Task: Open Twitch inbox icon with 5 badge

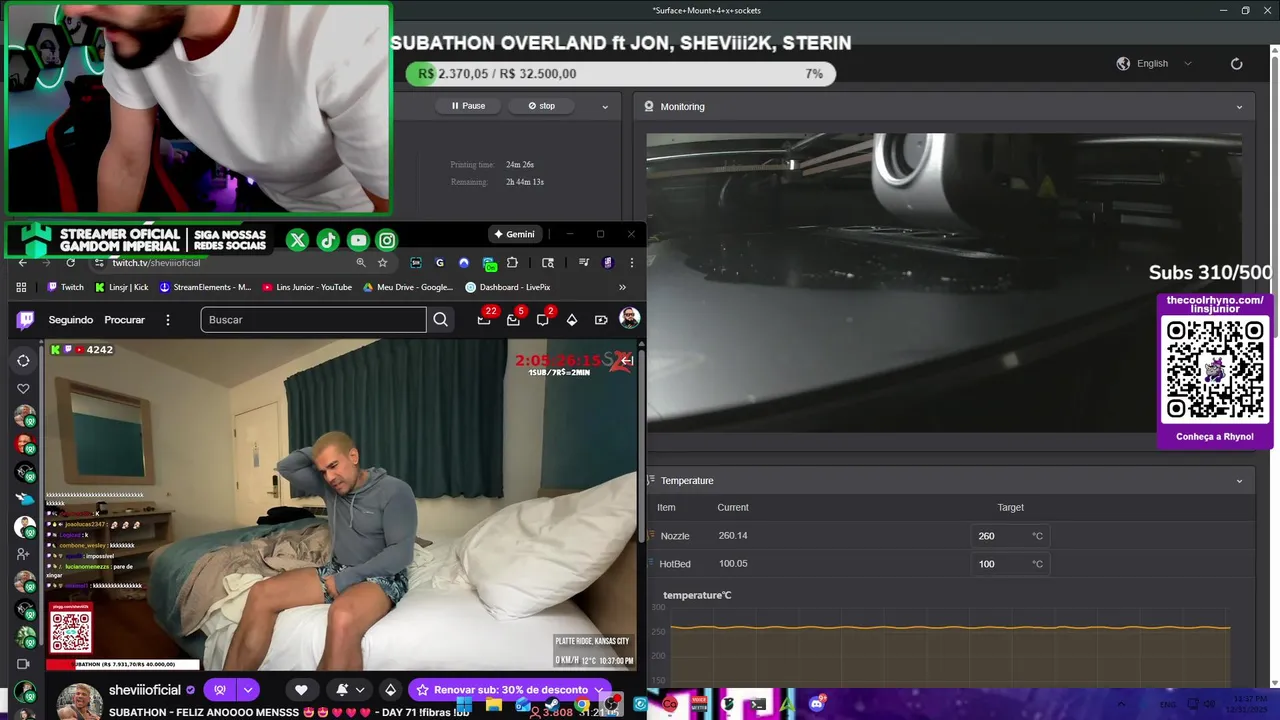Action: click(x=513, y=320)
